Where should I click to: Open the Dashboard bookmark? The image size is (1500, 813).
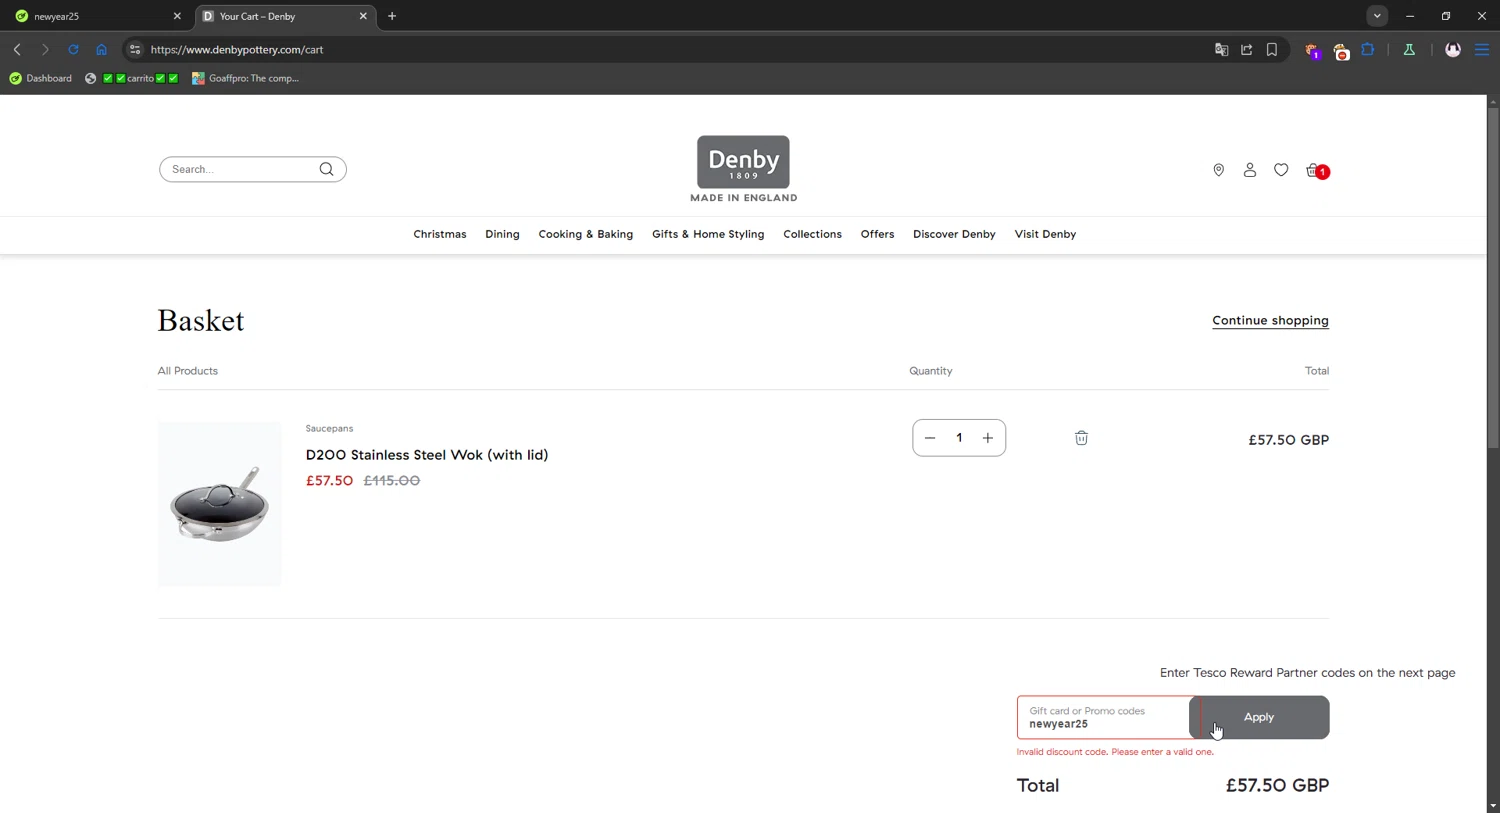point(40,78)
